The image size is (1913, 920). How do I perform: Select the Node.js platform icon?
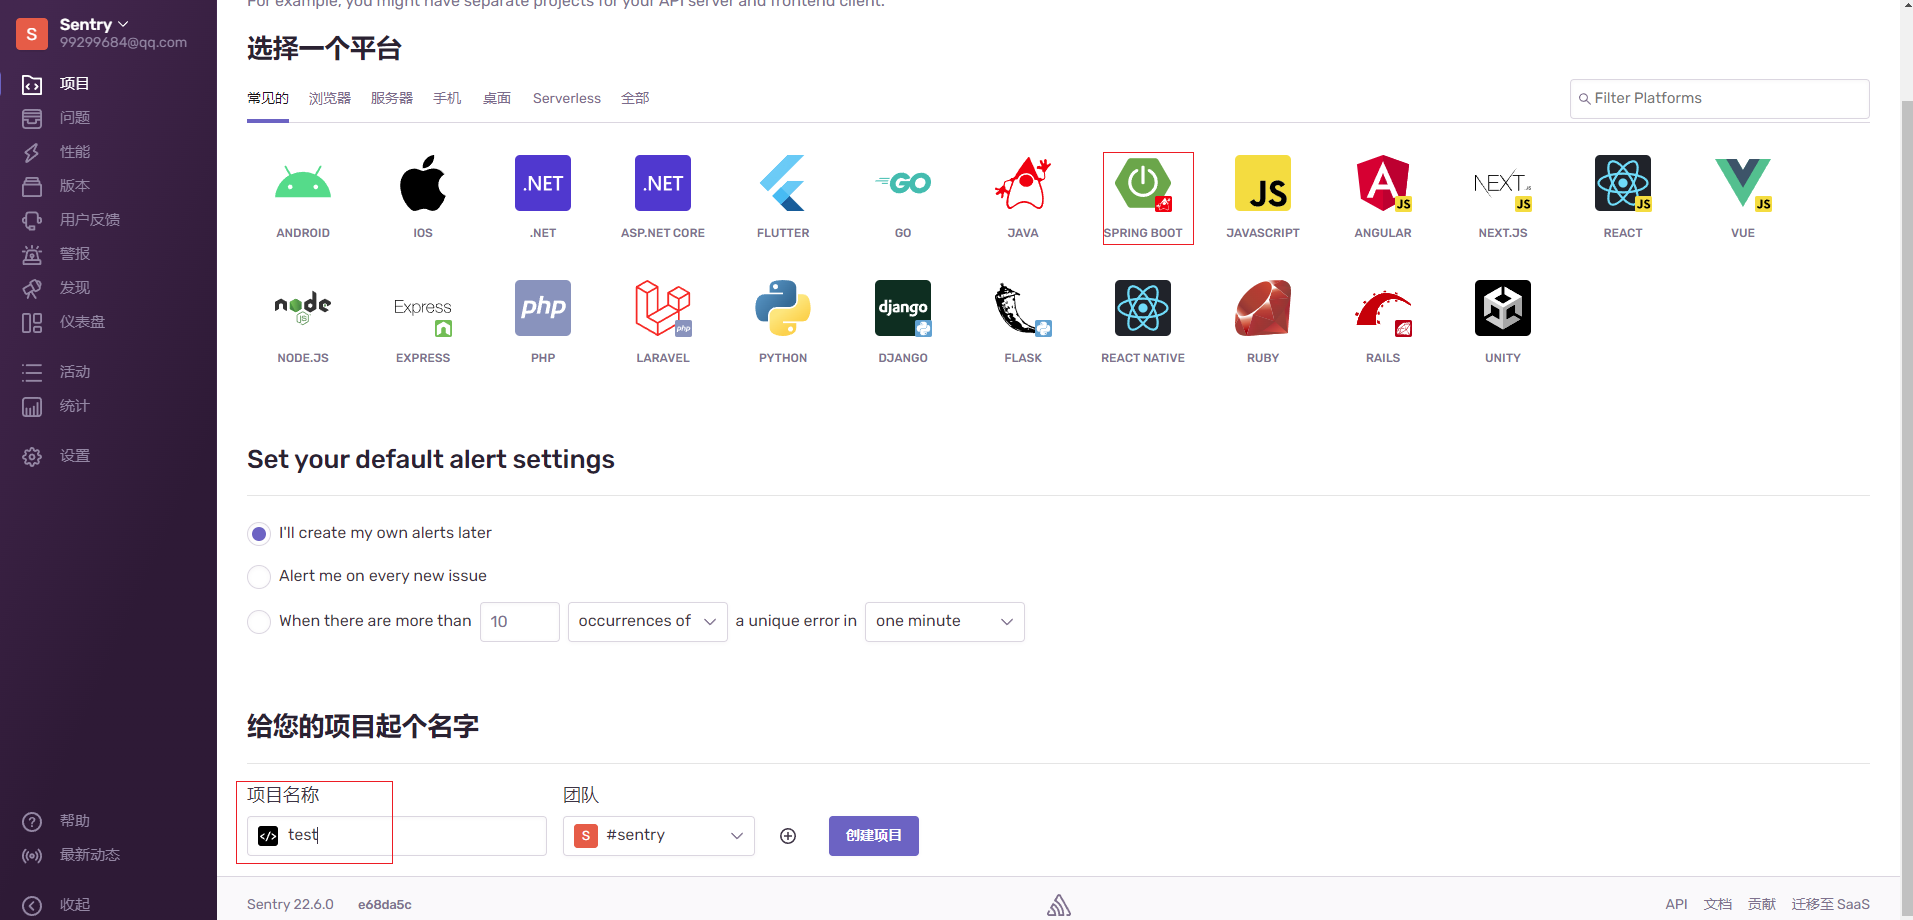click(x=303, y=308)
